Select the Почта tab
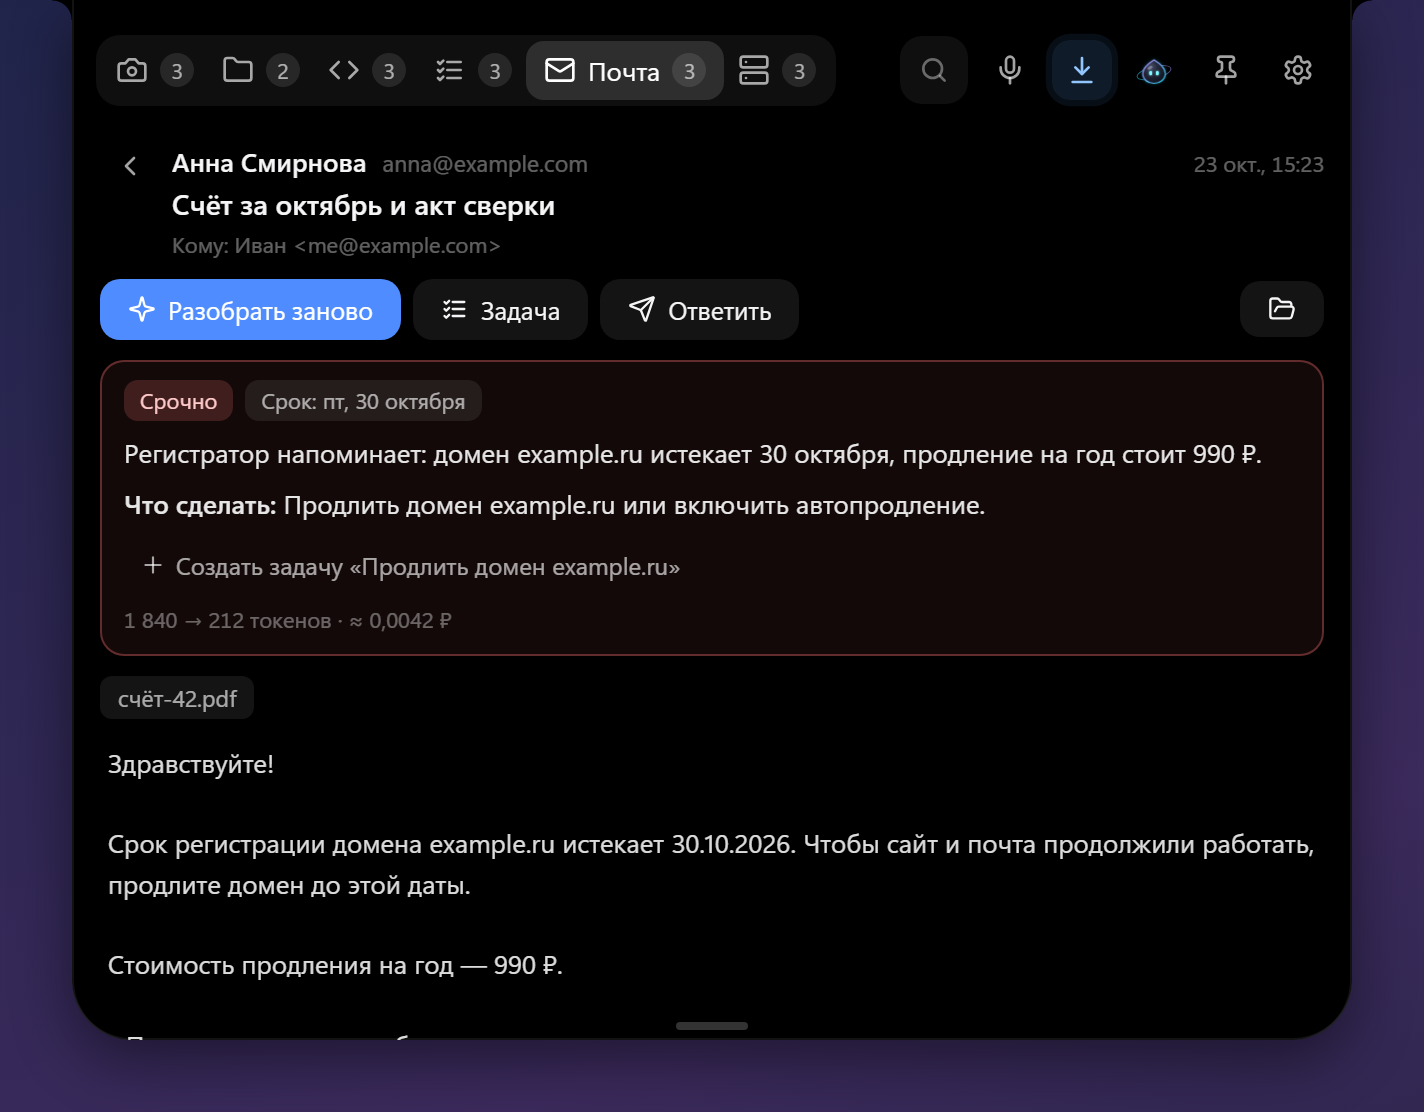Viewport: 1424px width, 1112px height. click(x=625, y=71)
